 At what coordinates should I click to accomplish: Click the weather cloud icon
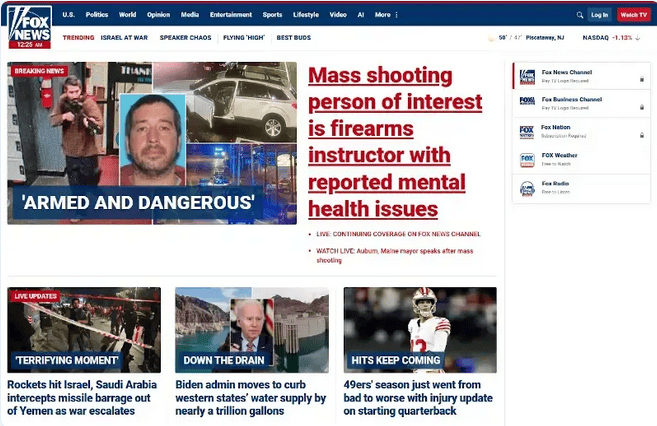click(491, 38)
